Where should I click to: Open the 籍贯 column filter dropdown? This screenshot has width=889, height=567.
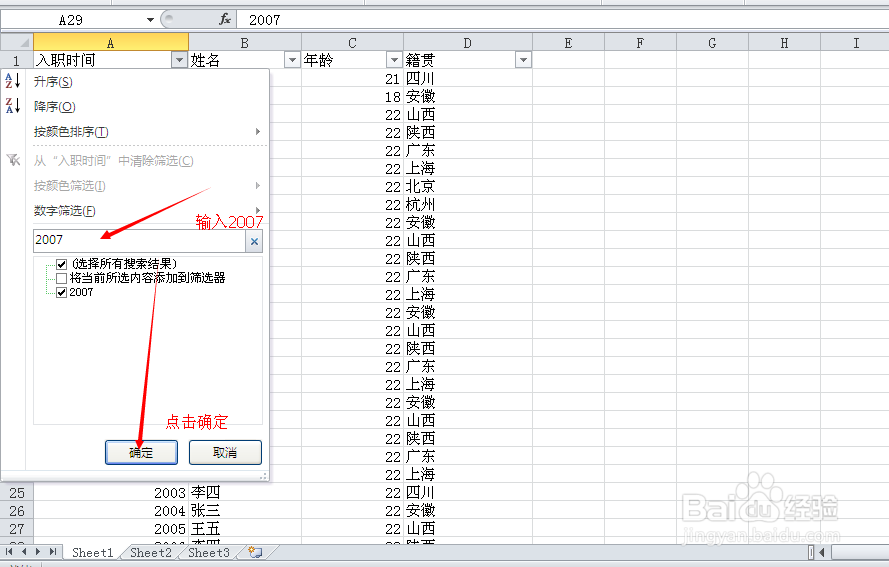pyautogui.click(x=523, y=60)
